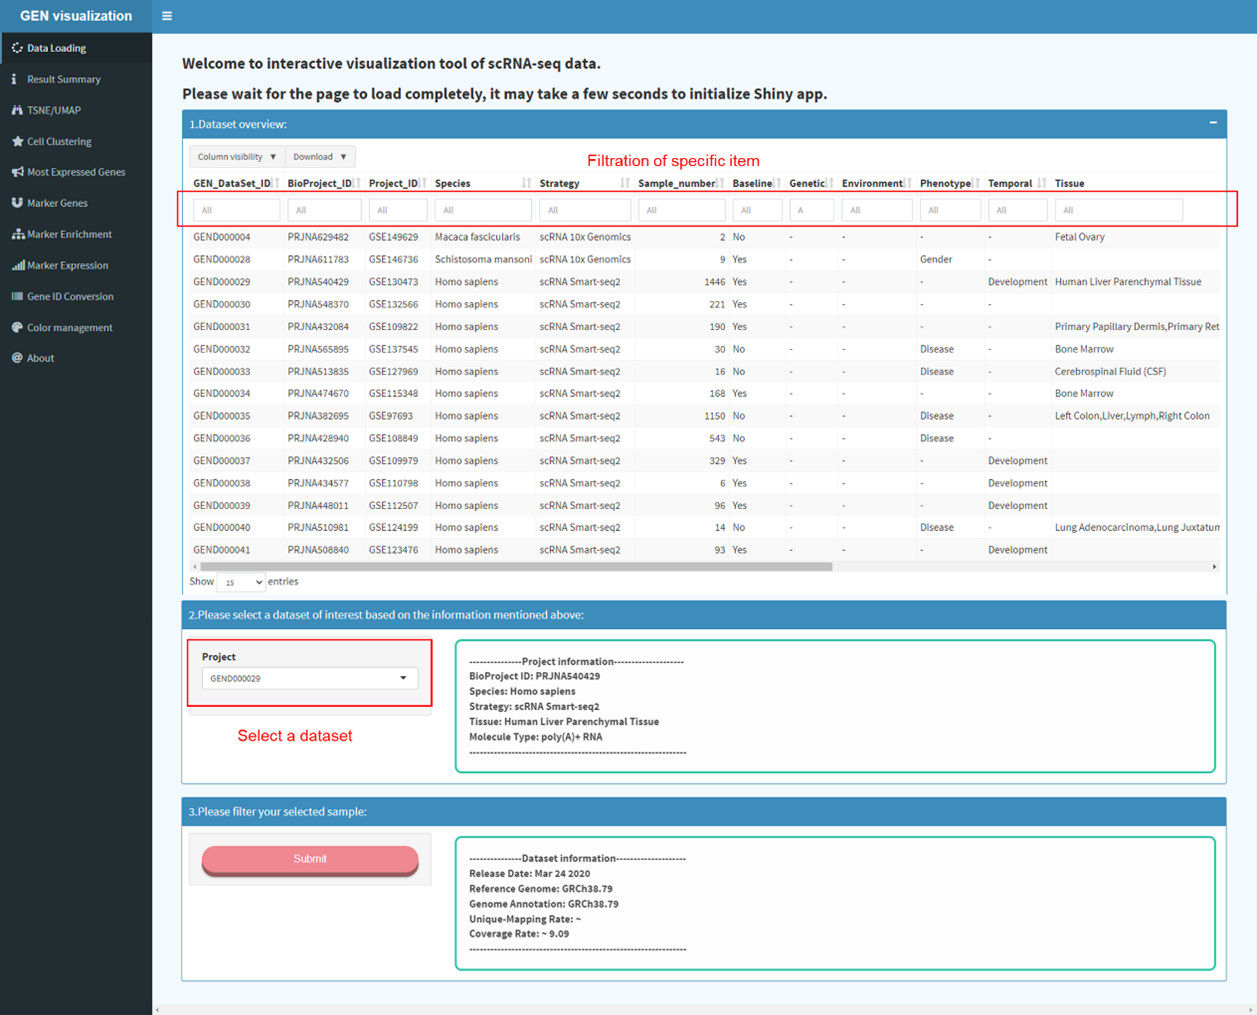Click the Result Summary info icon
Screen dimensions: 1257x1015
[x=14, y=79]
